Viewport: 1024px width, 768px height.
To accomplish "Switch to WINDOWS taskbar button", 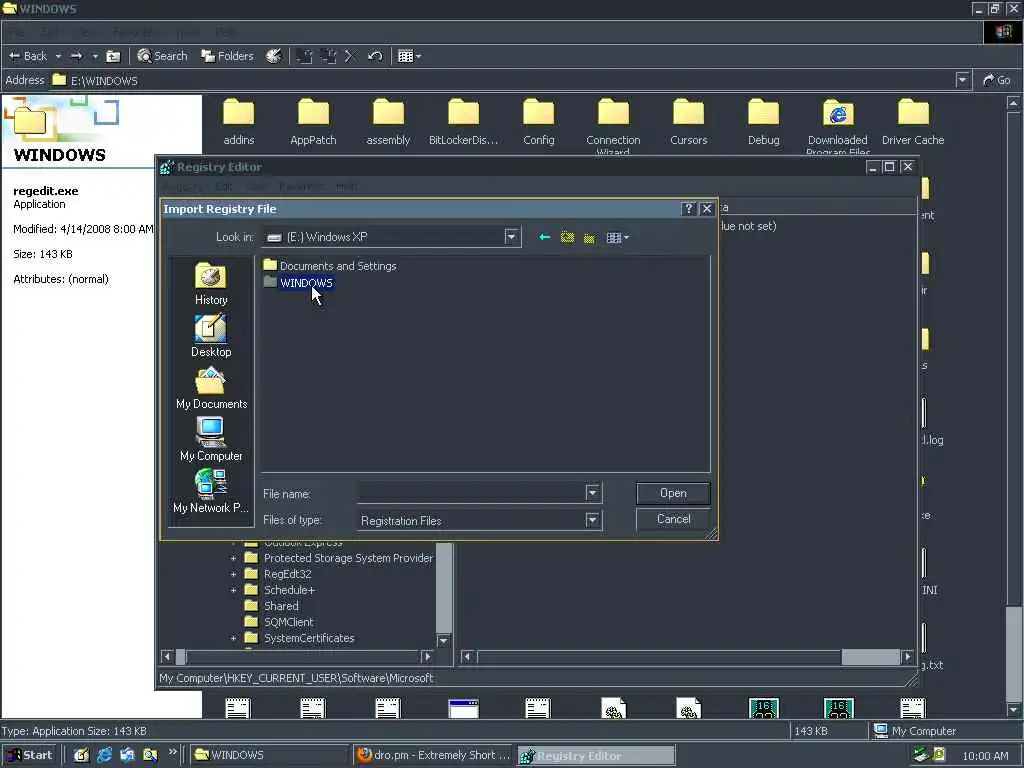I will (269, 755).
